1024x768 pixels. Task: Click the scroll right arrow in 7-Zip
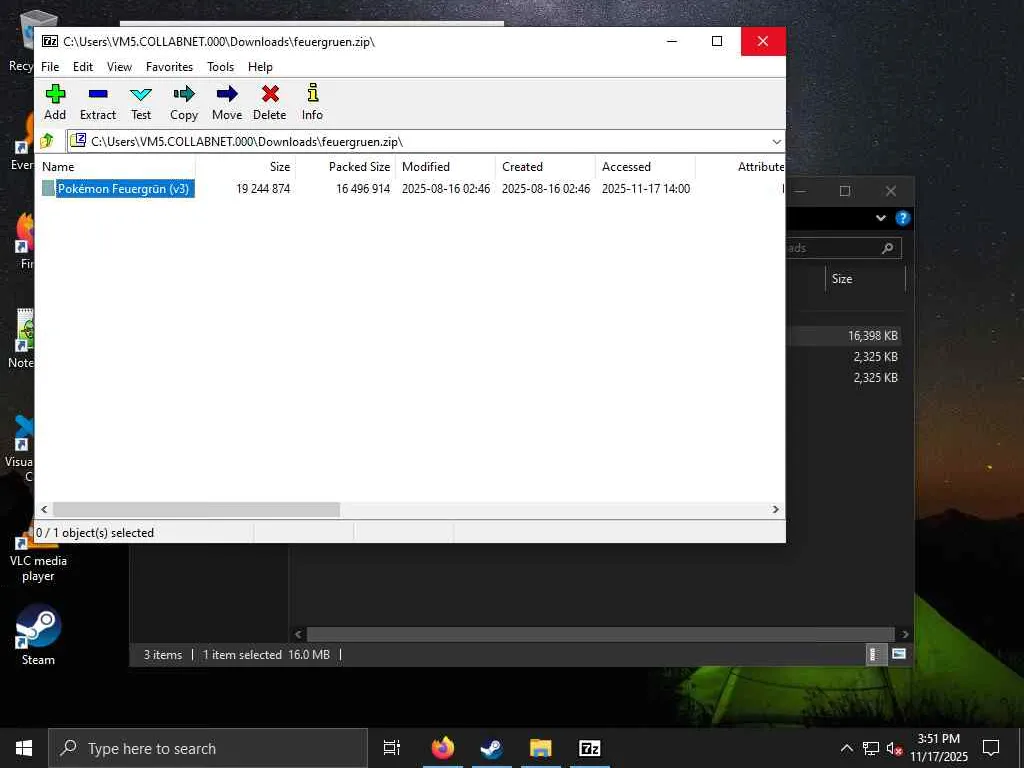(x=776, y=509)
